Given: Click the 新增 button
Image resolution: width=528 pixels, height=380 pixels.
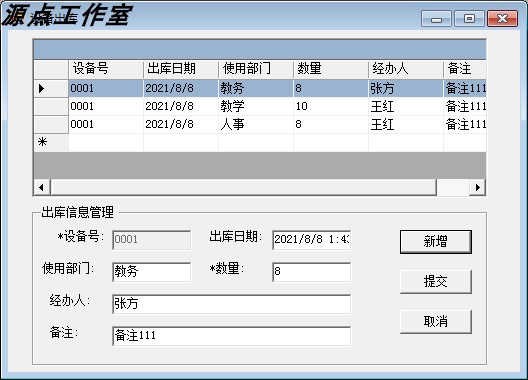Looking at the screenshot, I should tap(435, 242).
